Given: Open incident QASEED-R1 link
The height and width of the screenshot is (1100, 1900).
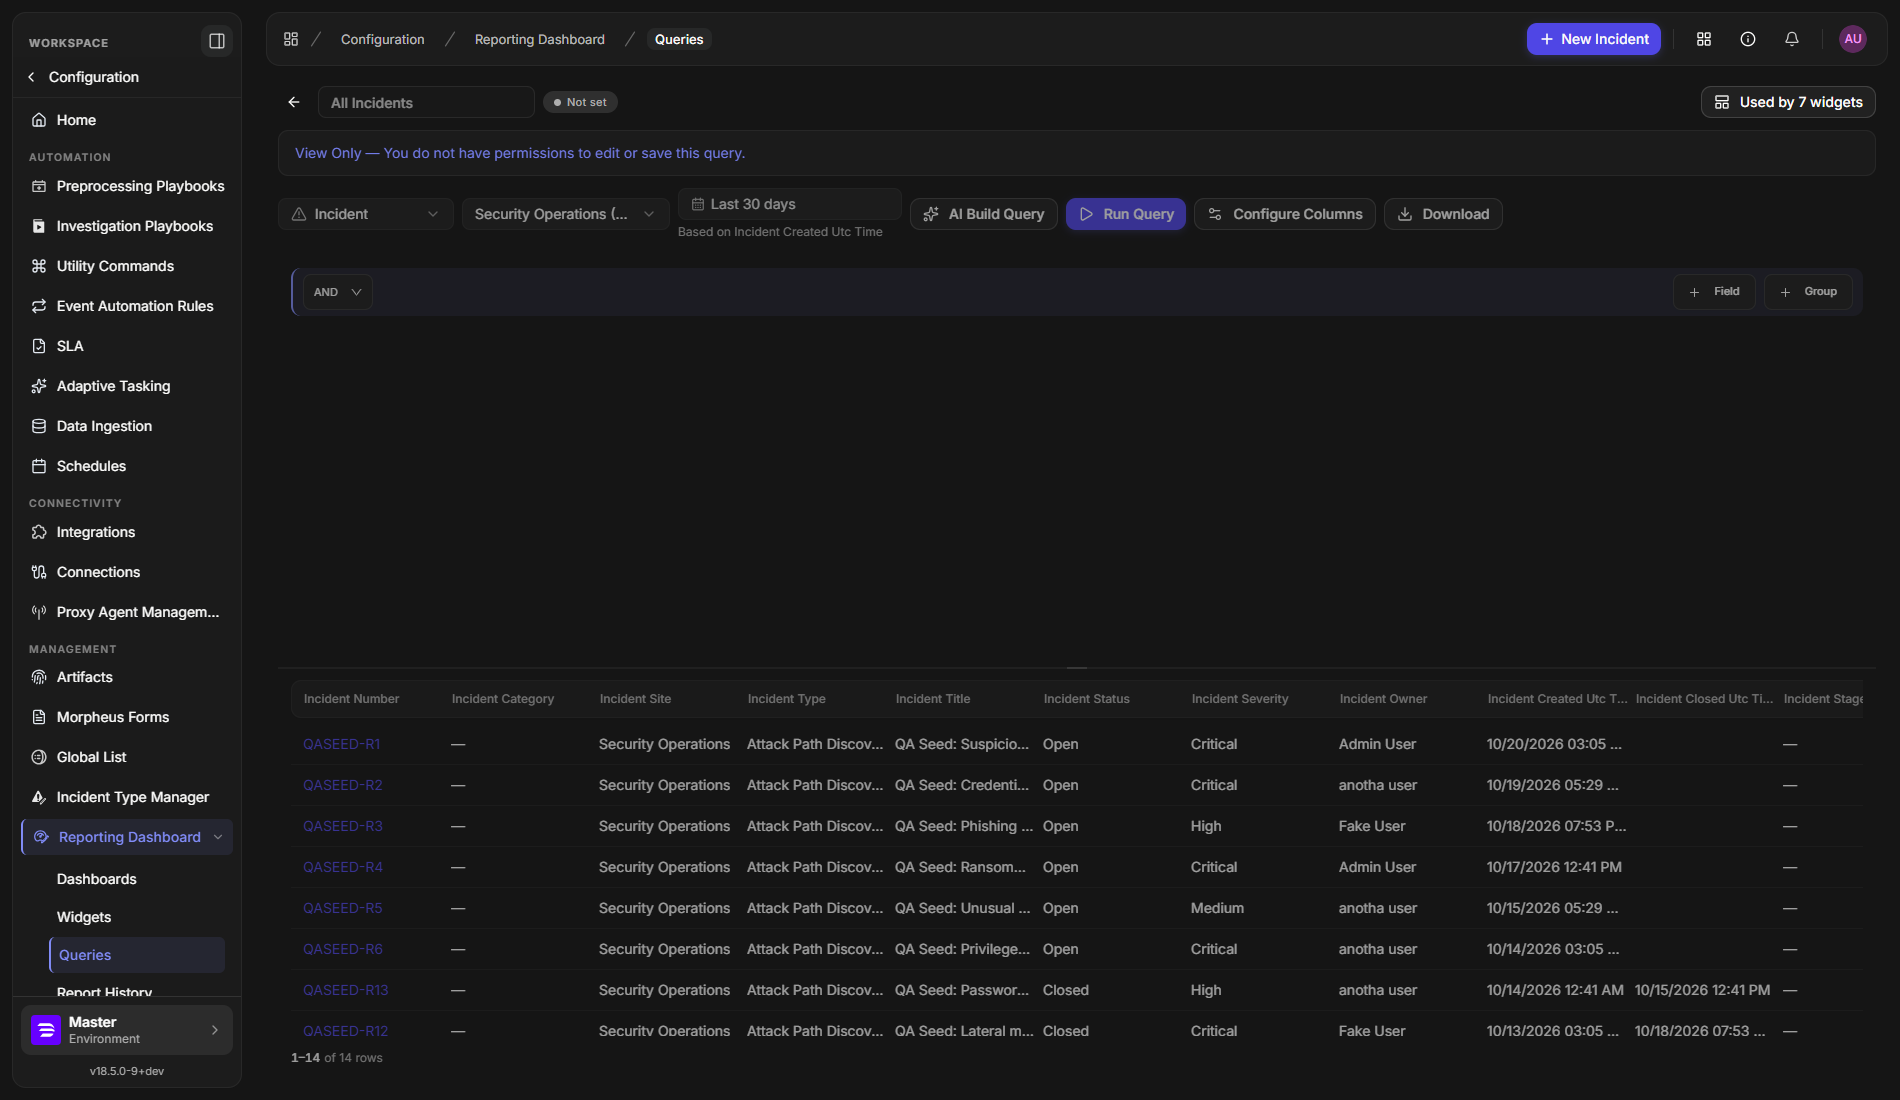Looking at the screenshot, I should [342, 744].
